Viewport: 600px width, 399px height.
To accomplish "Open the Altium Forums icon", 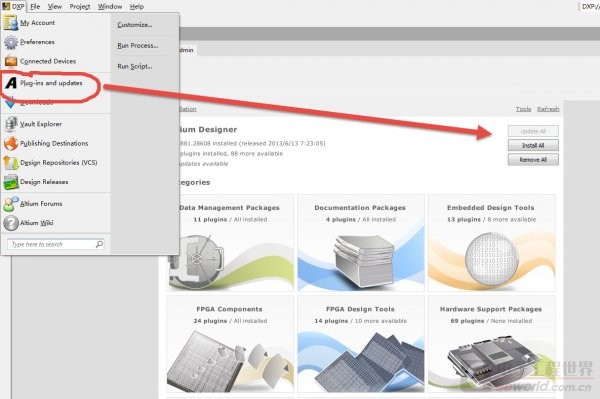I will (x=11, y=204).
